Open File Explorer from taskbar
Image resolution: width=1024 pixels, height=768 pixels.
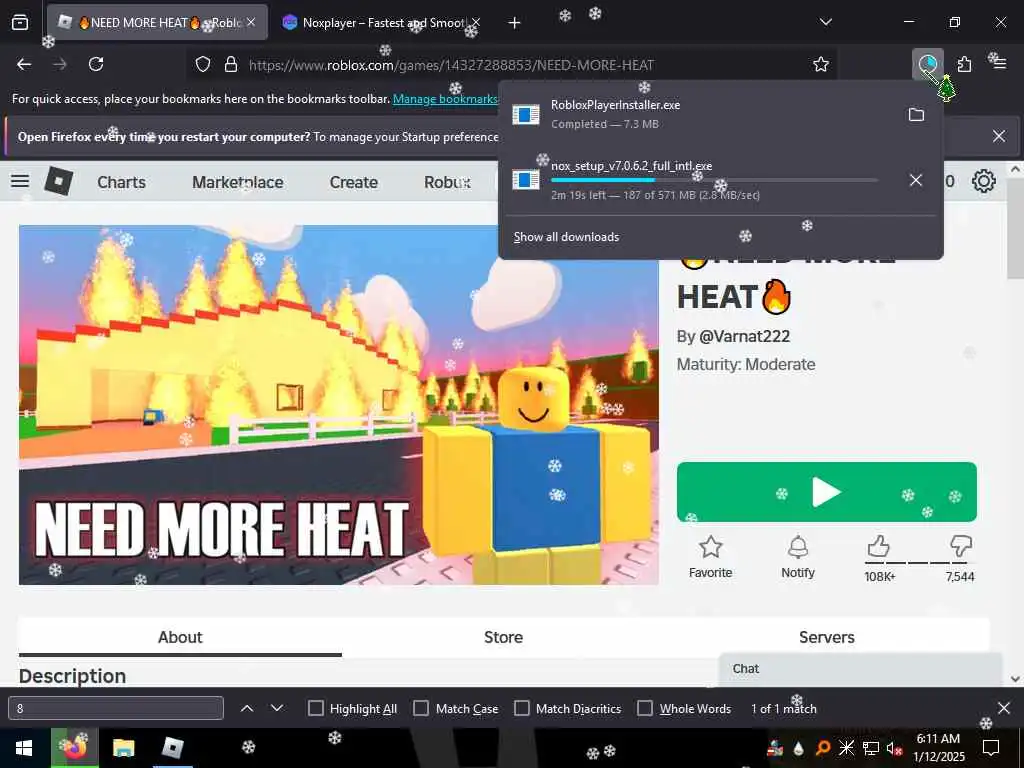coord(123,748)
